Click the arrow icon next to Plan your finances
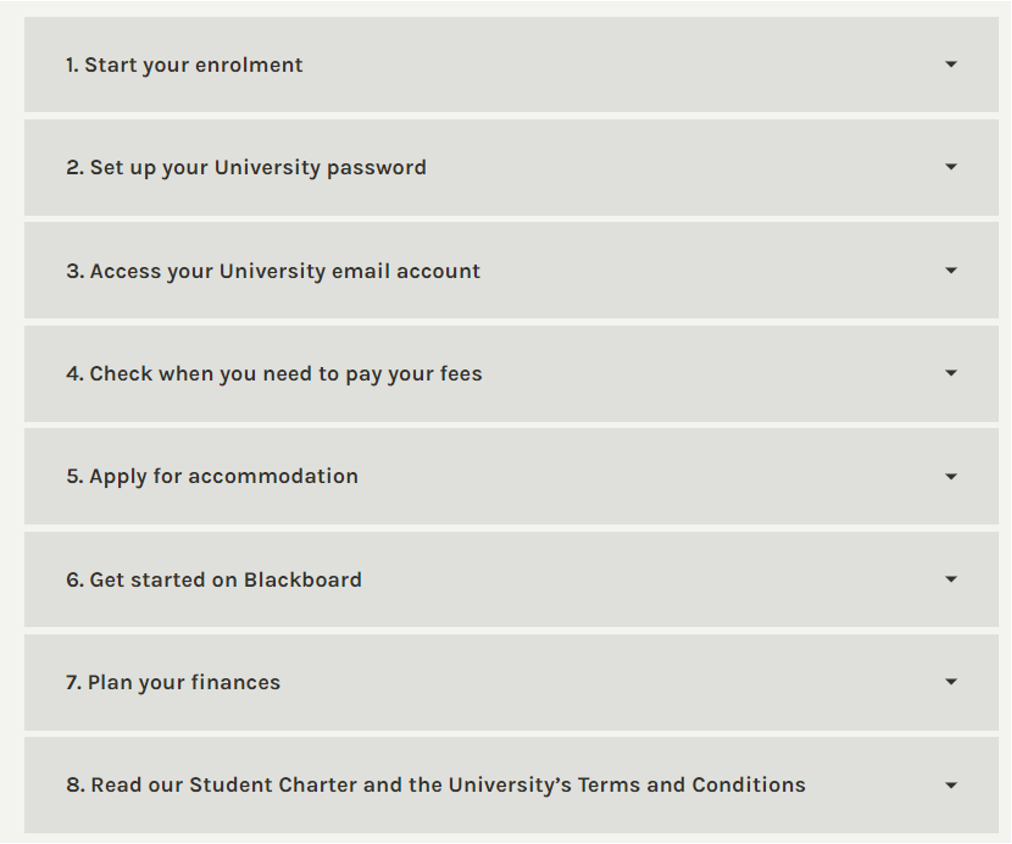The height and width of the screenshot is (844, 1012). pyautogui.click(x=951, y=682)
